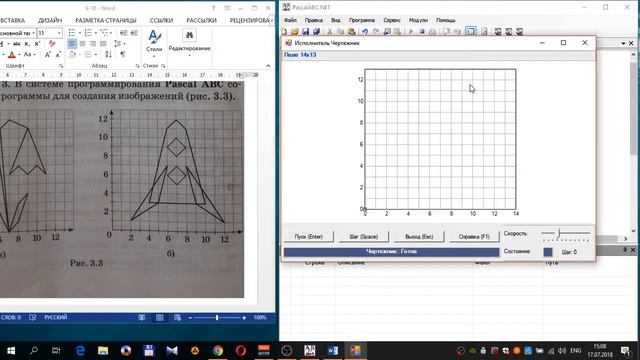Expand the numbered list dropdown arrow
Image resolution: width=640 pixels, height=360 pixels.
(x=96, y=33)
